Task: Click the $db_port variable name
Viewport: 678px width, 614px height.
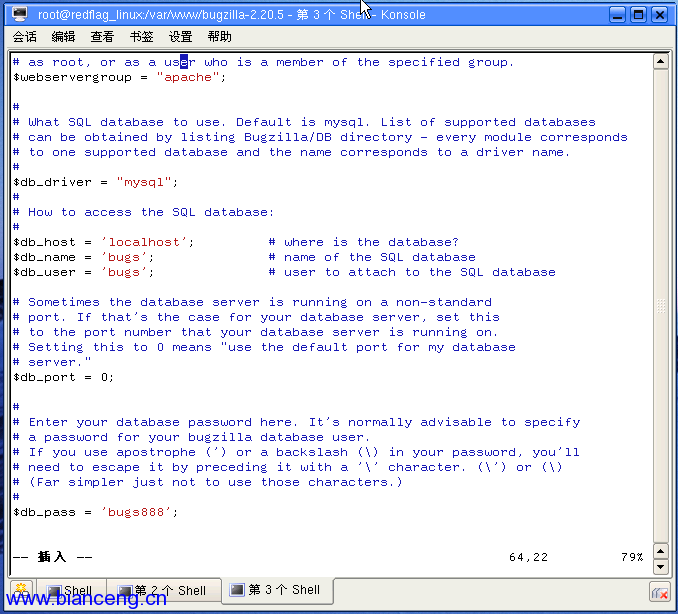Action: click(x=44, y=377)
